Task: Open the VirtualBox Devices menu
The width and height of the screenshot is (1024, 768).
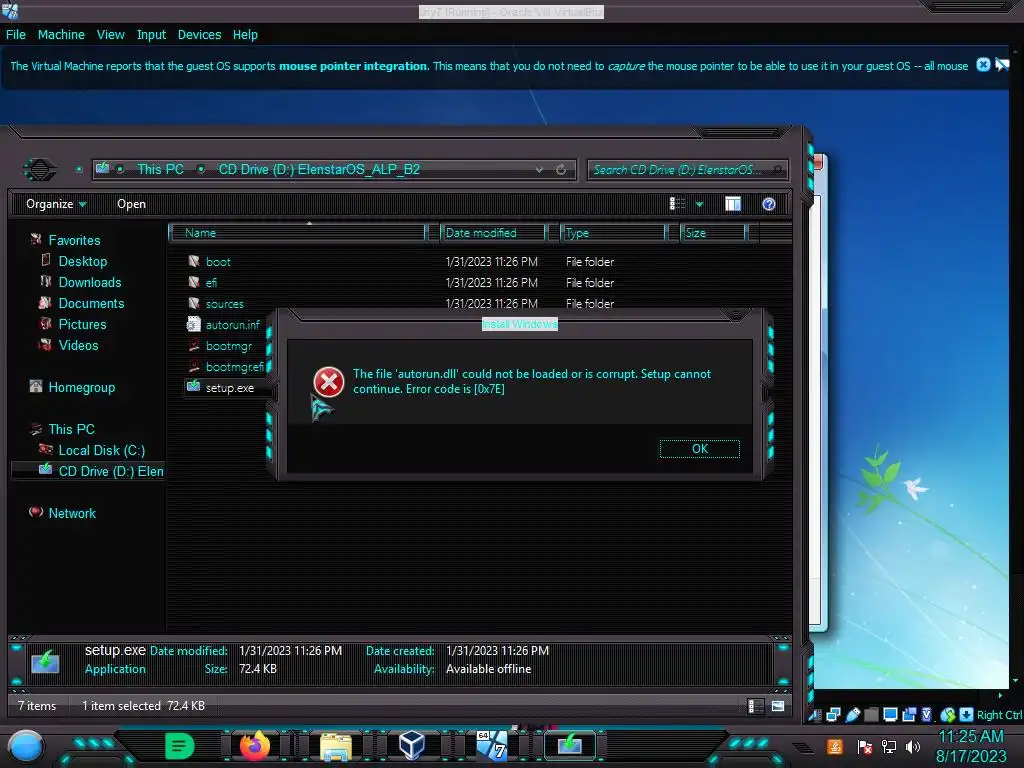Action: coord(199,35)
